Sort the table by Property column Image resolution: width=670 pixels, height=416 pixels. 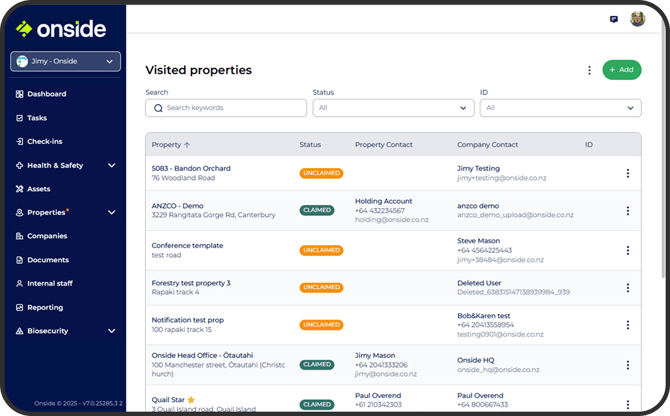point(171,145)
